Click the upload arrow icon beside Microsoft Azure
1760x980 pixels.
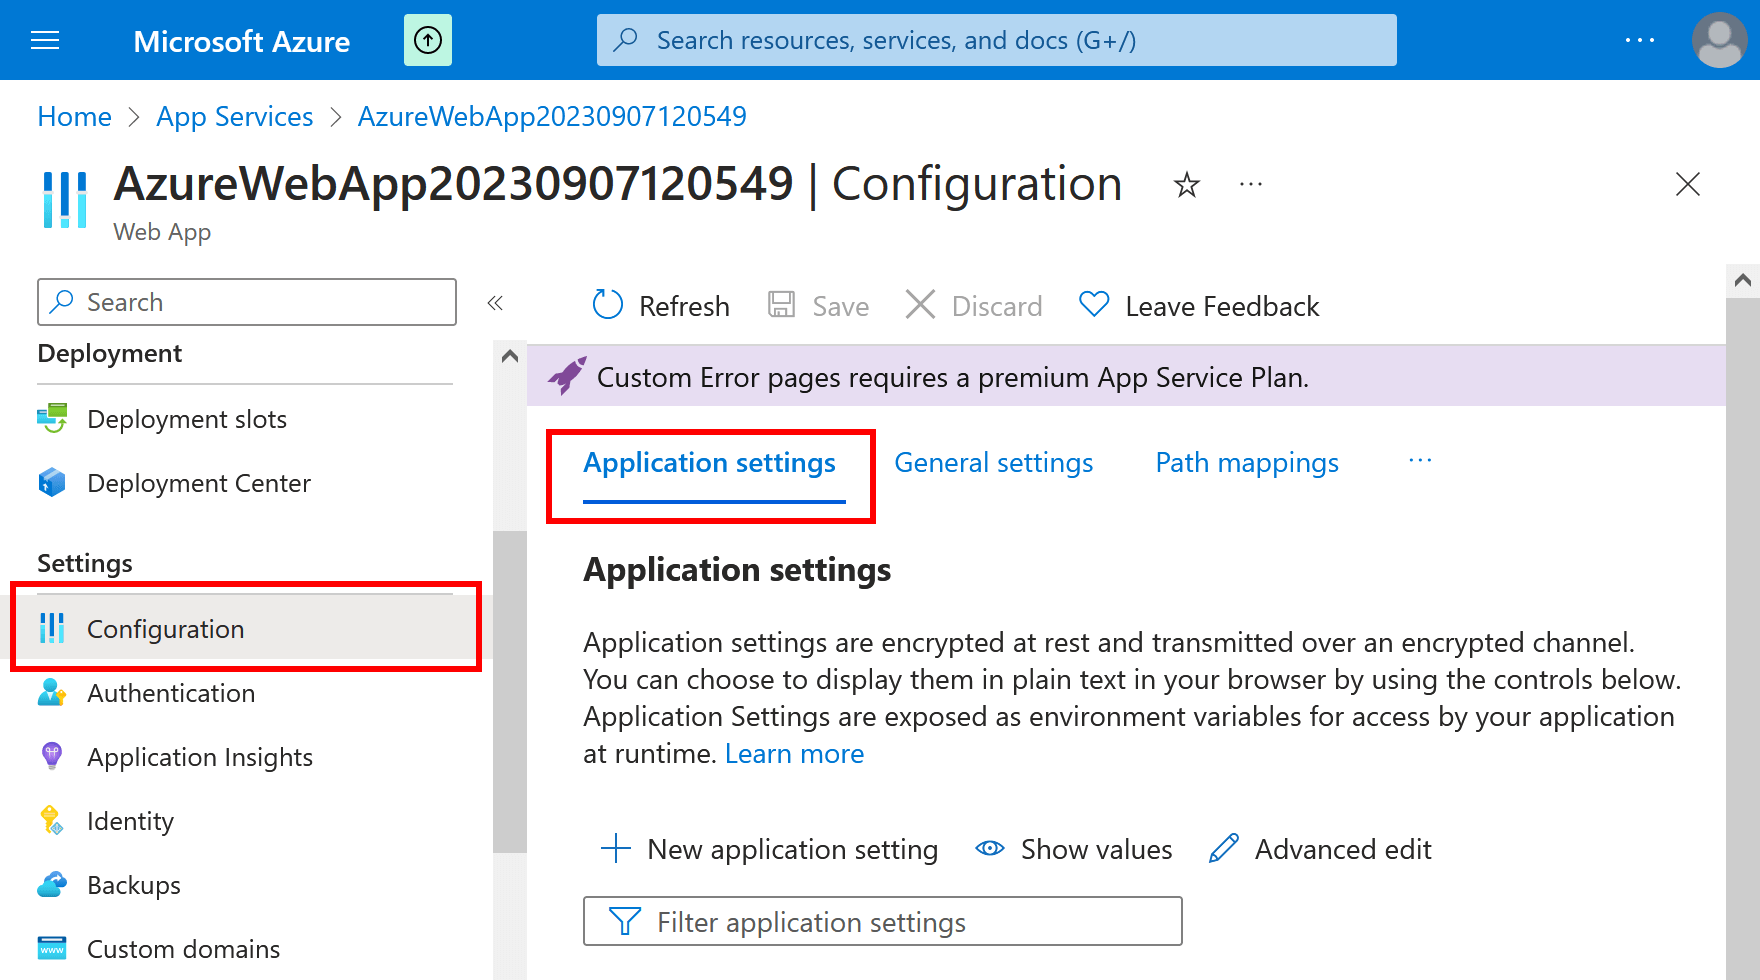(x=428, y=40)
